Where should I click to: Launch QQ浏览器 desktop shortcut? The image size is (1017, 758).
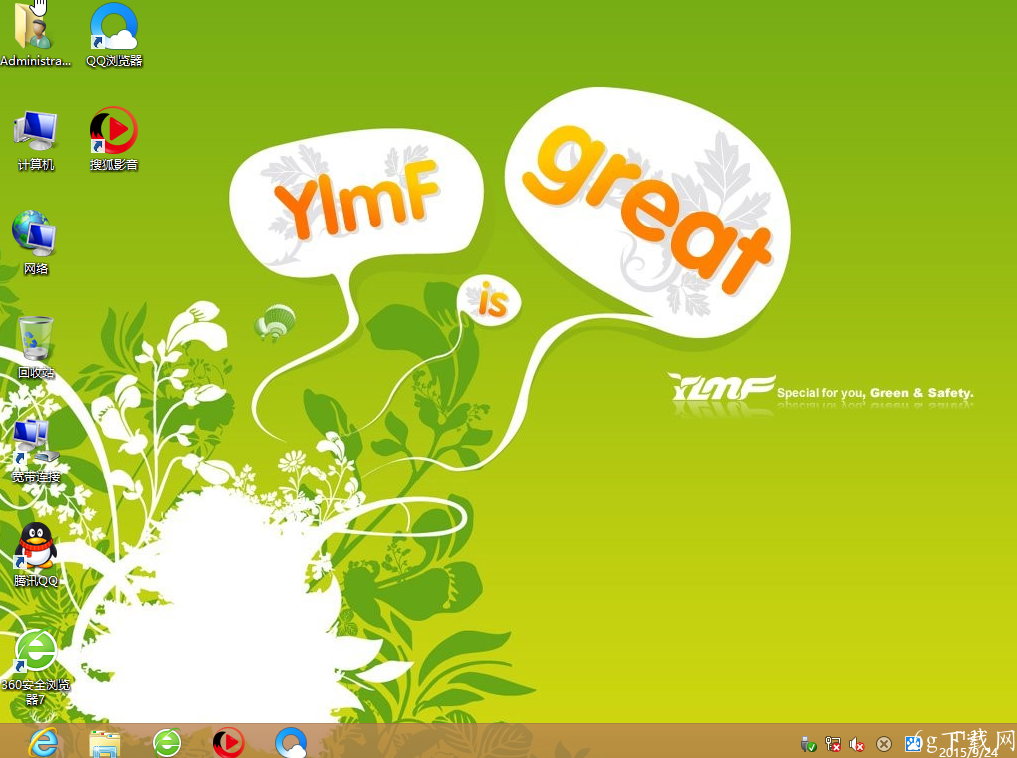[114, 34]
